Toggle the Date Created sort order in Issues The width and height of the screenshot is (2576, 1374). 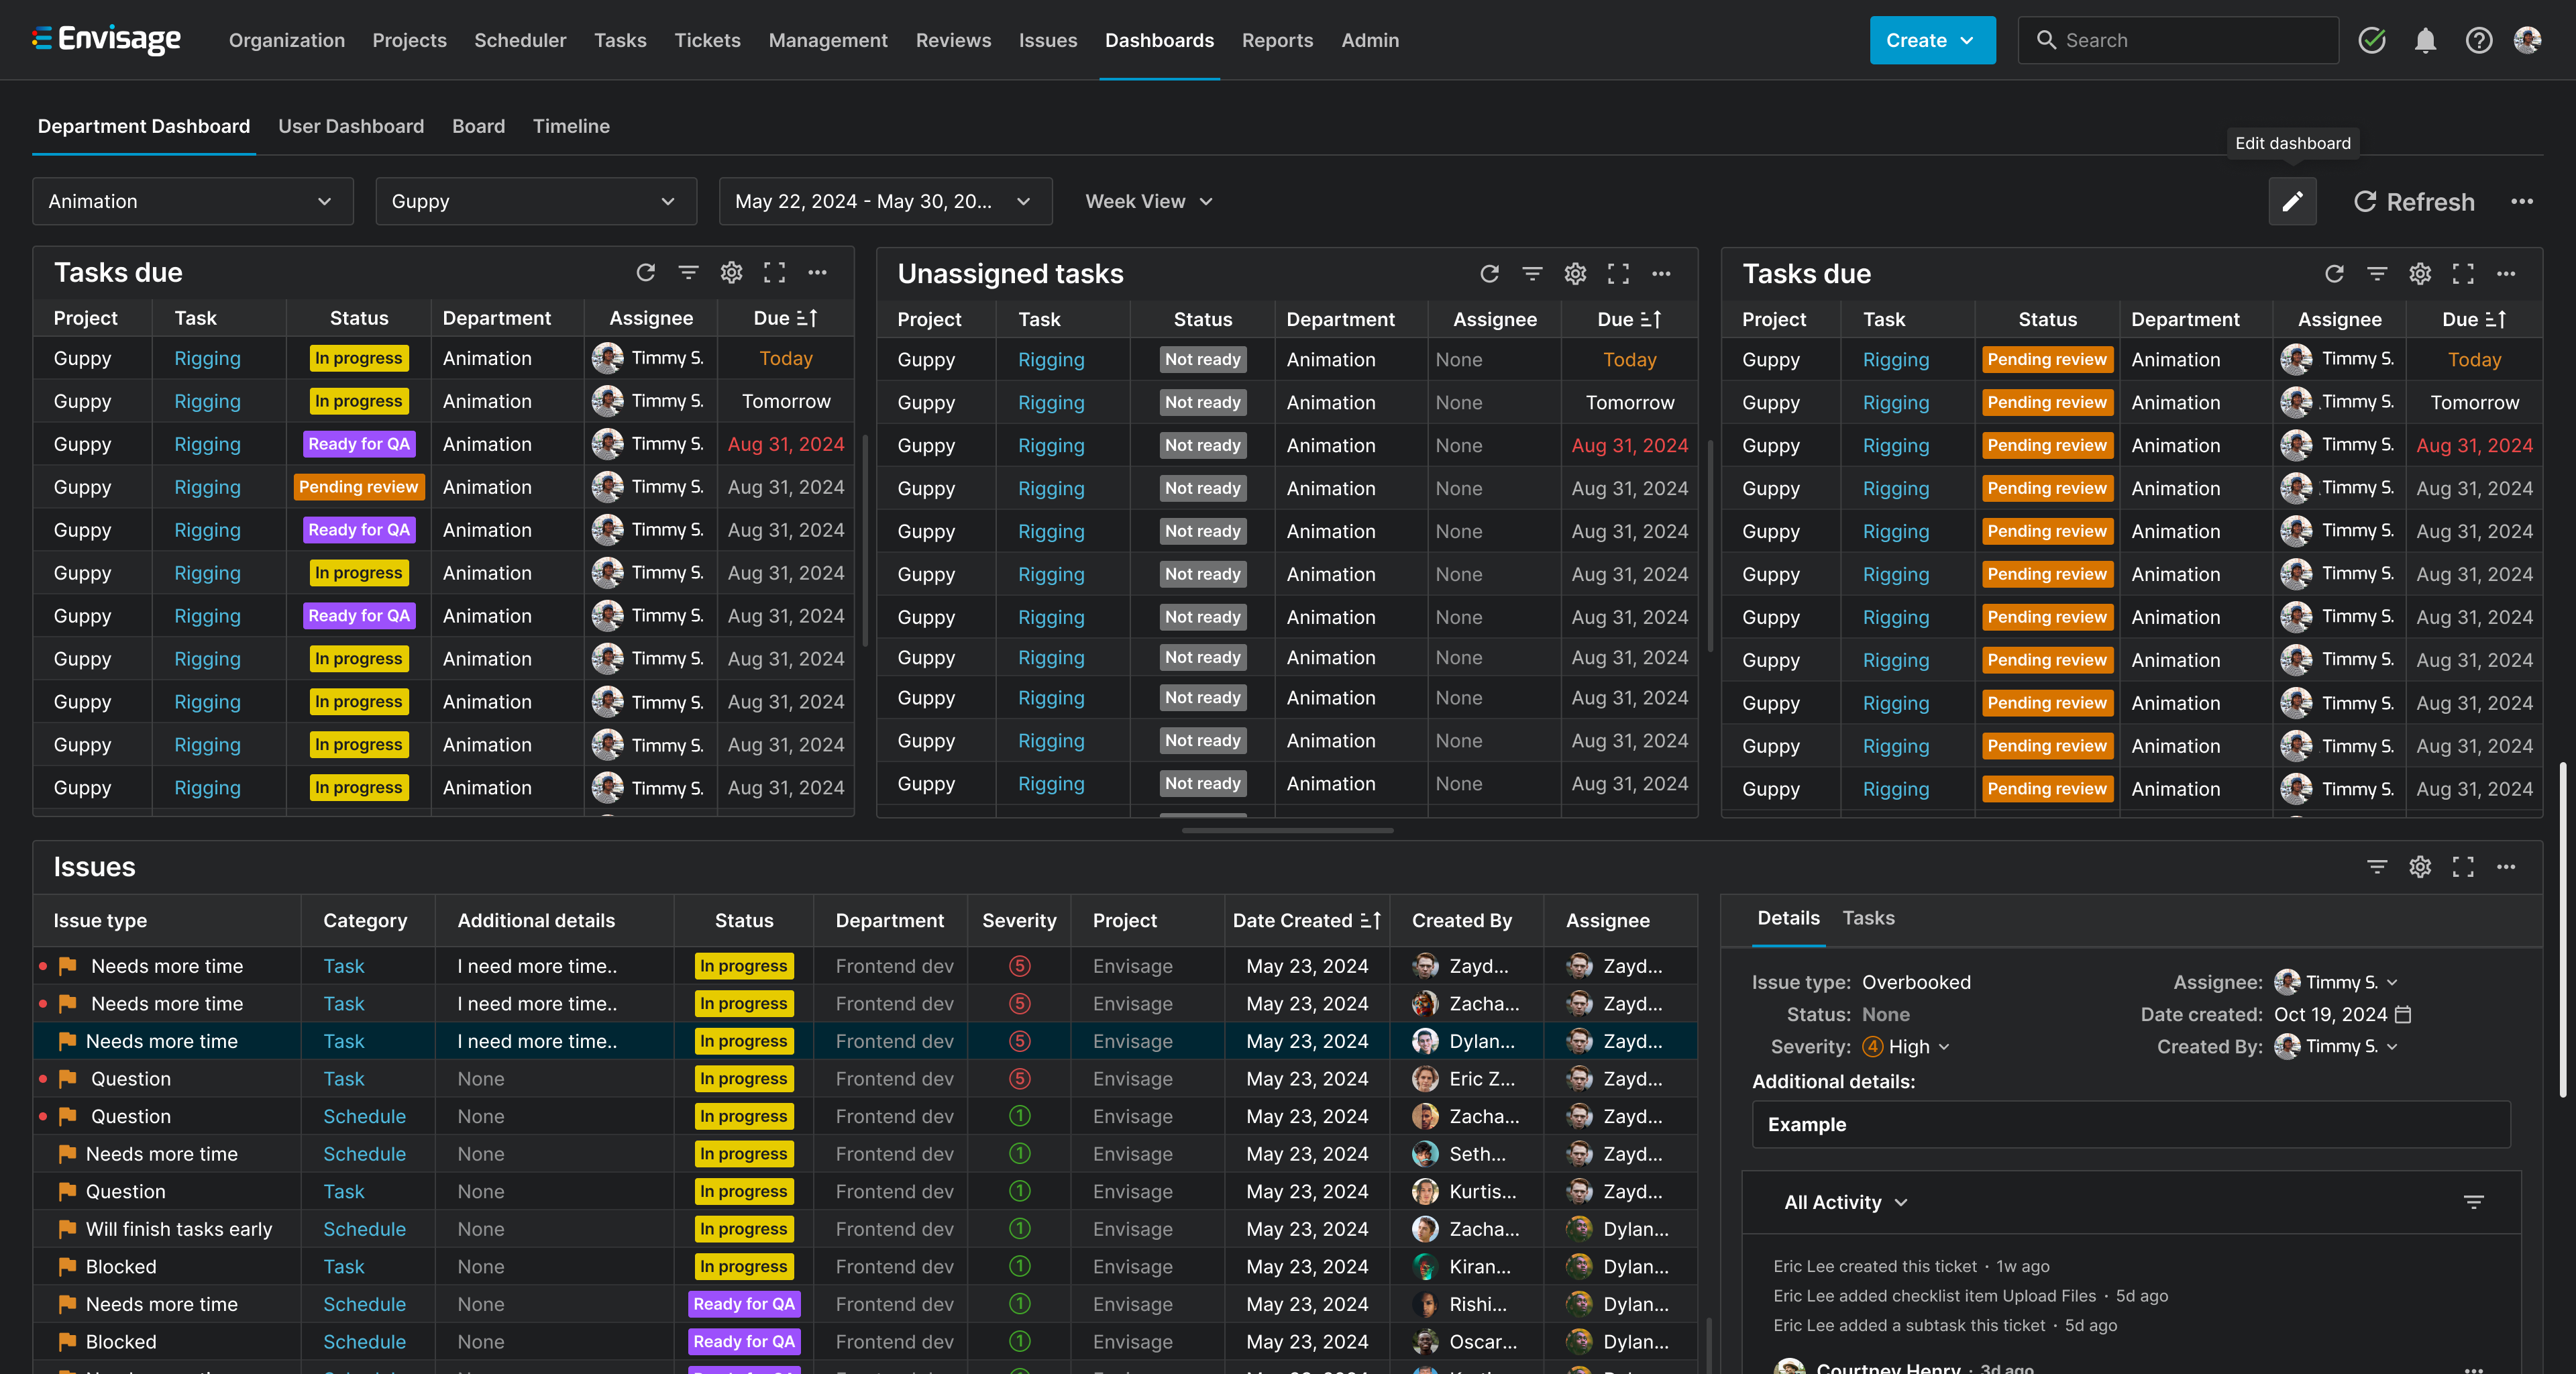click(x=1370, y=920)
